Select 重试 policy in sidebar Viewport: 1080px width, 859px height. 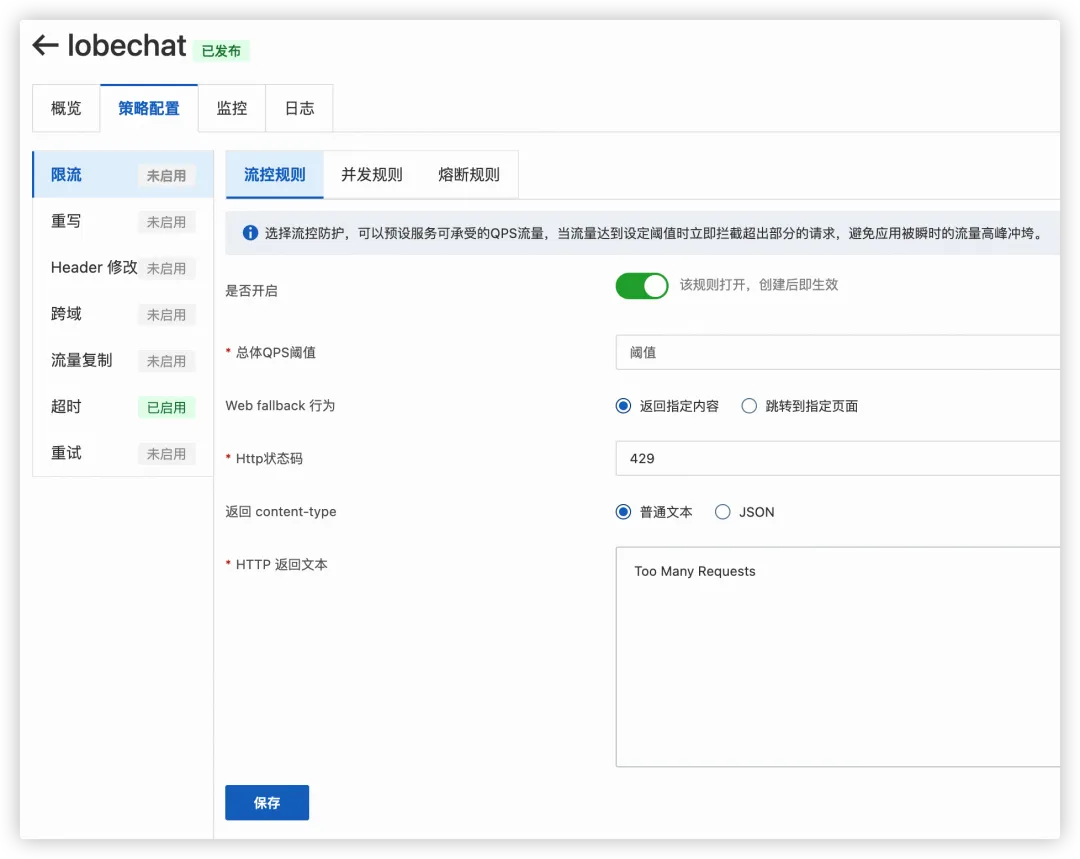123,453
